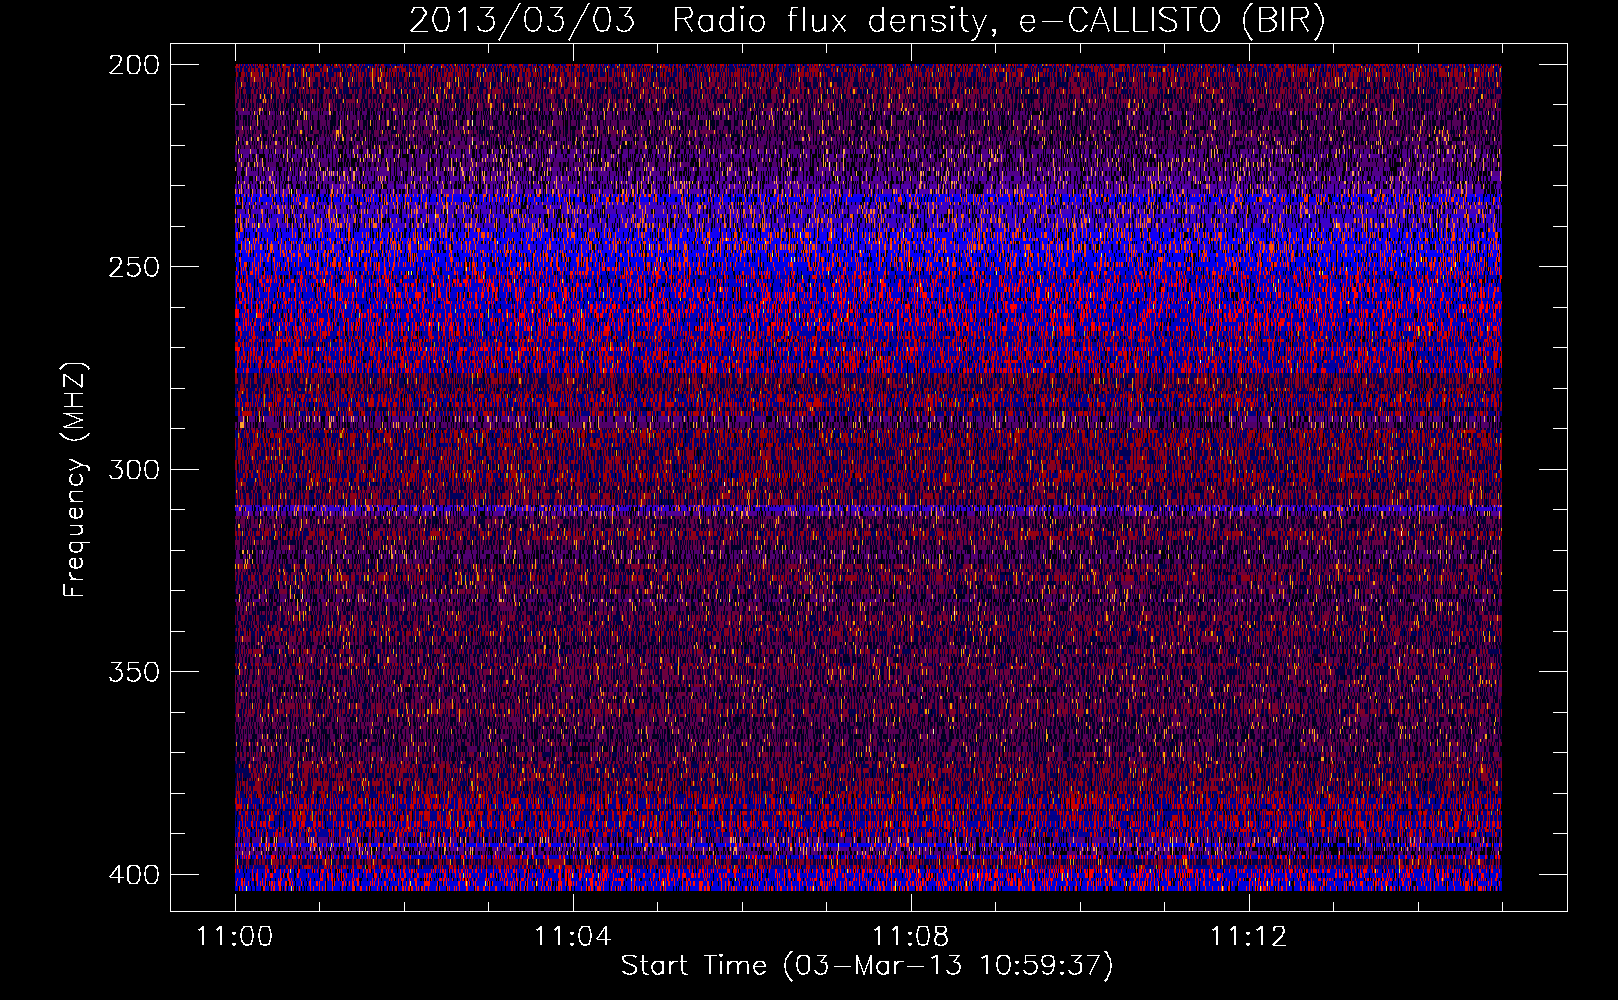Click the 2013/03/03 date in title
This screenshot has height=1000, width=1618.
click(x=521, y=21)
